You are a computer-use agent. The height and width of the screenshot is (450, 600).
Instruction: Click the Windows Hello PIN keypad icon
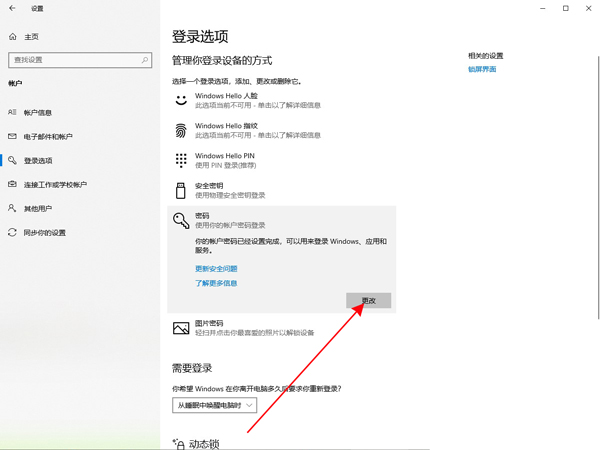tap(181, 160)
